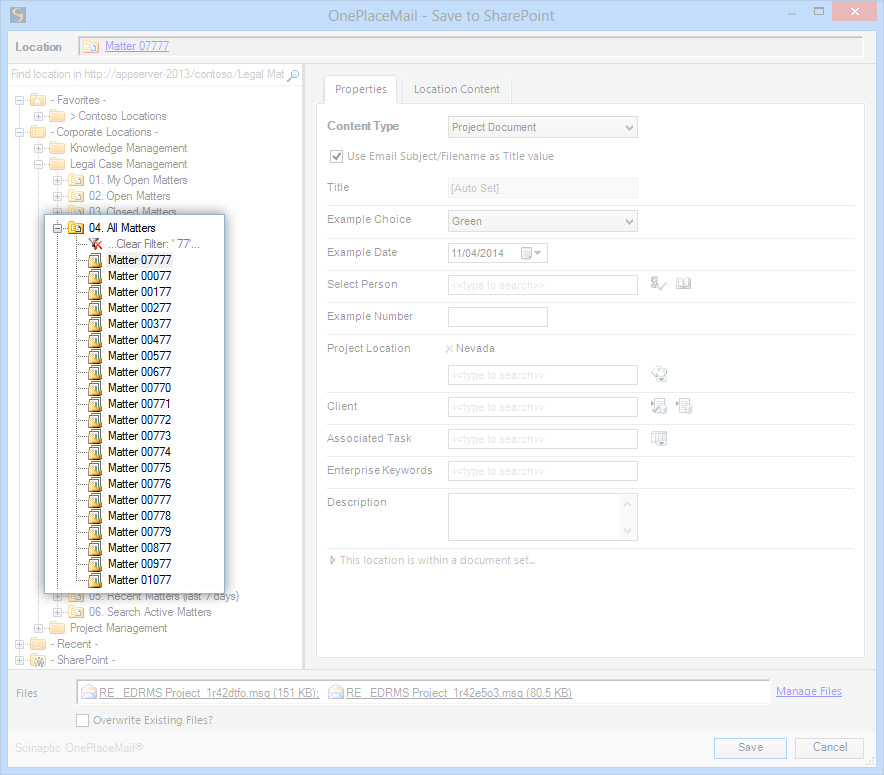Click the 01. My Open Matters library icon

(76, 180)
